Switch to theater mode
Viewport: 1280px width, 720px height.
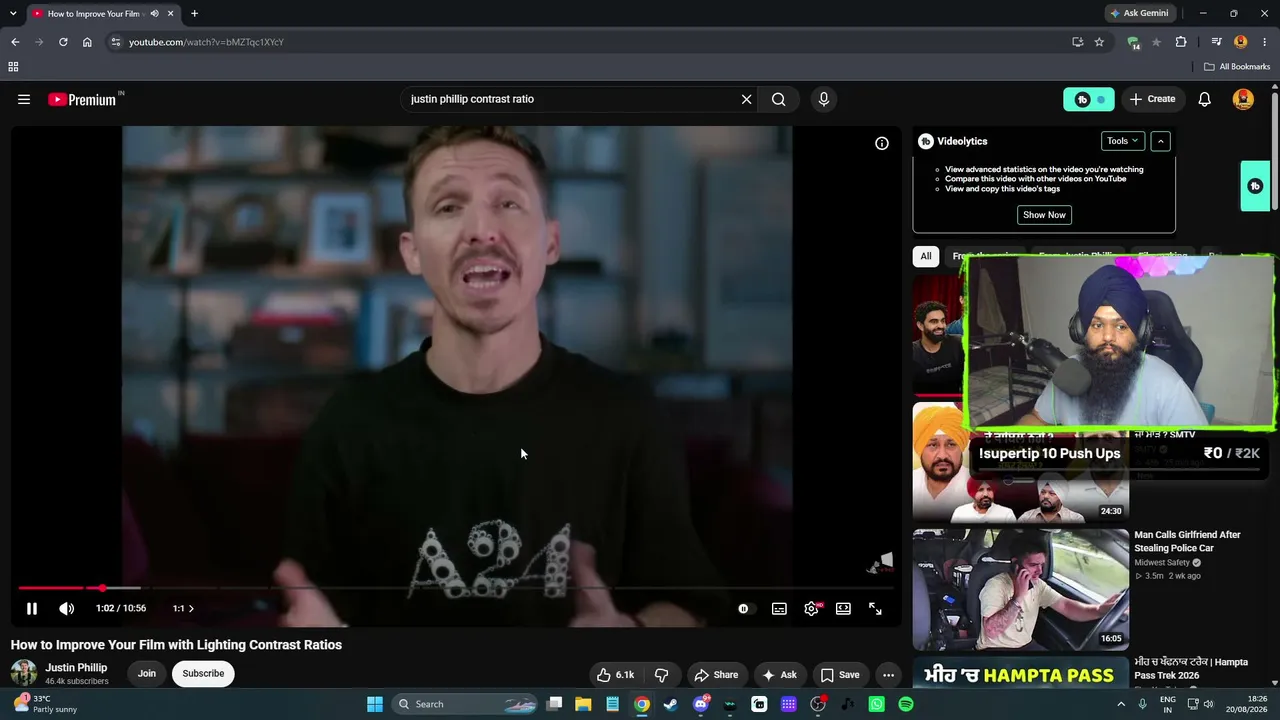coord(843,608)
